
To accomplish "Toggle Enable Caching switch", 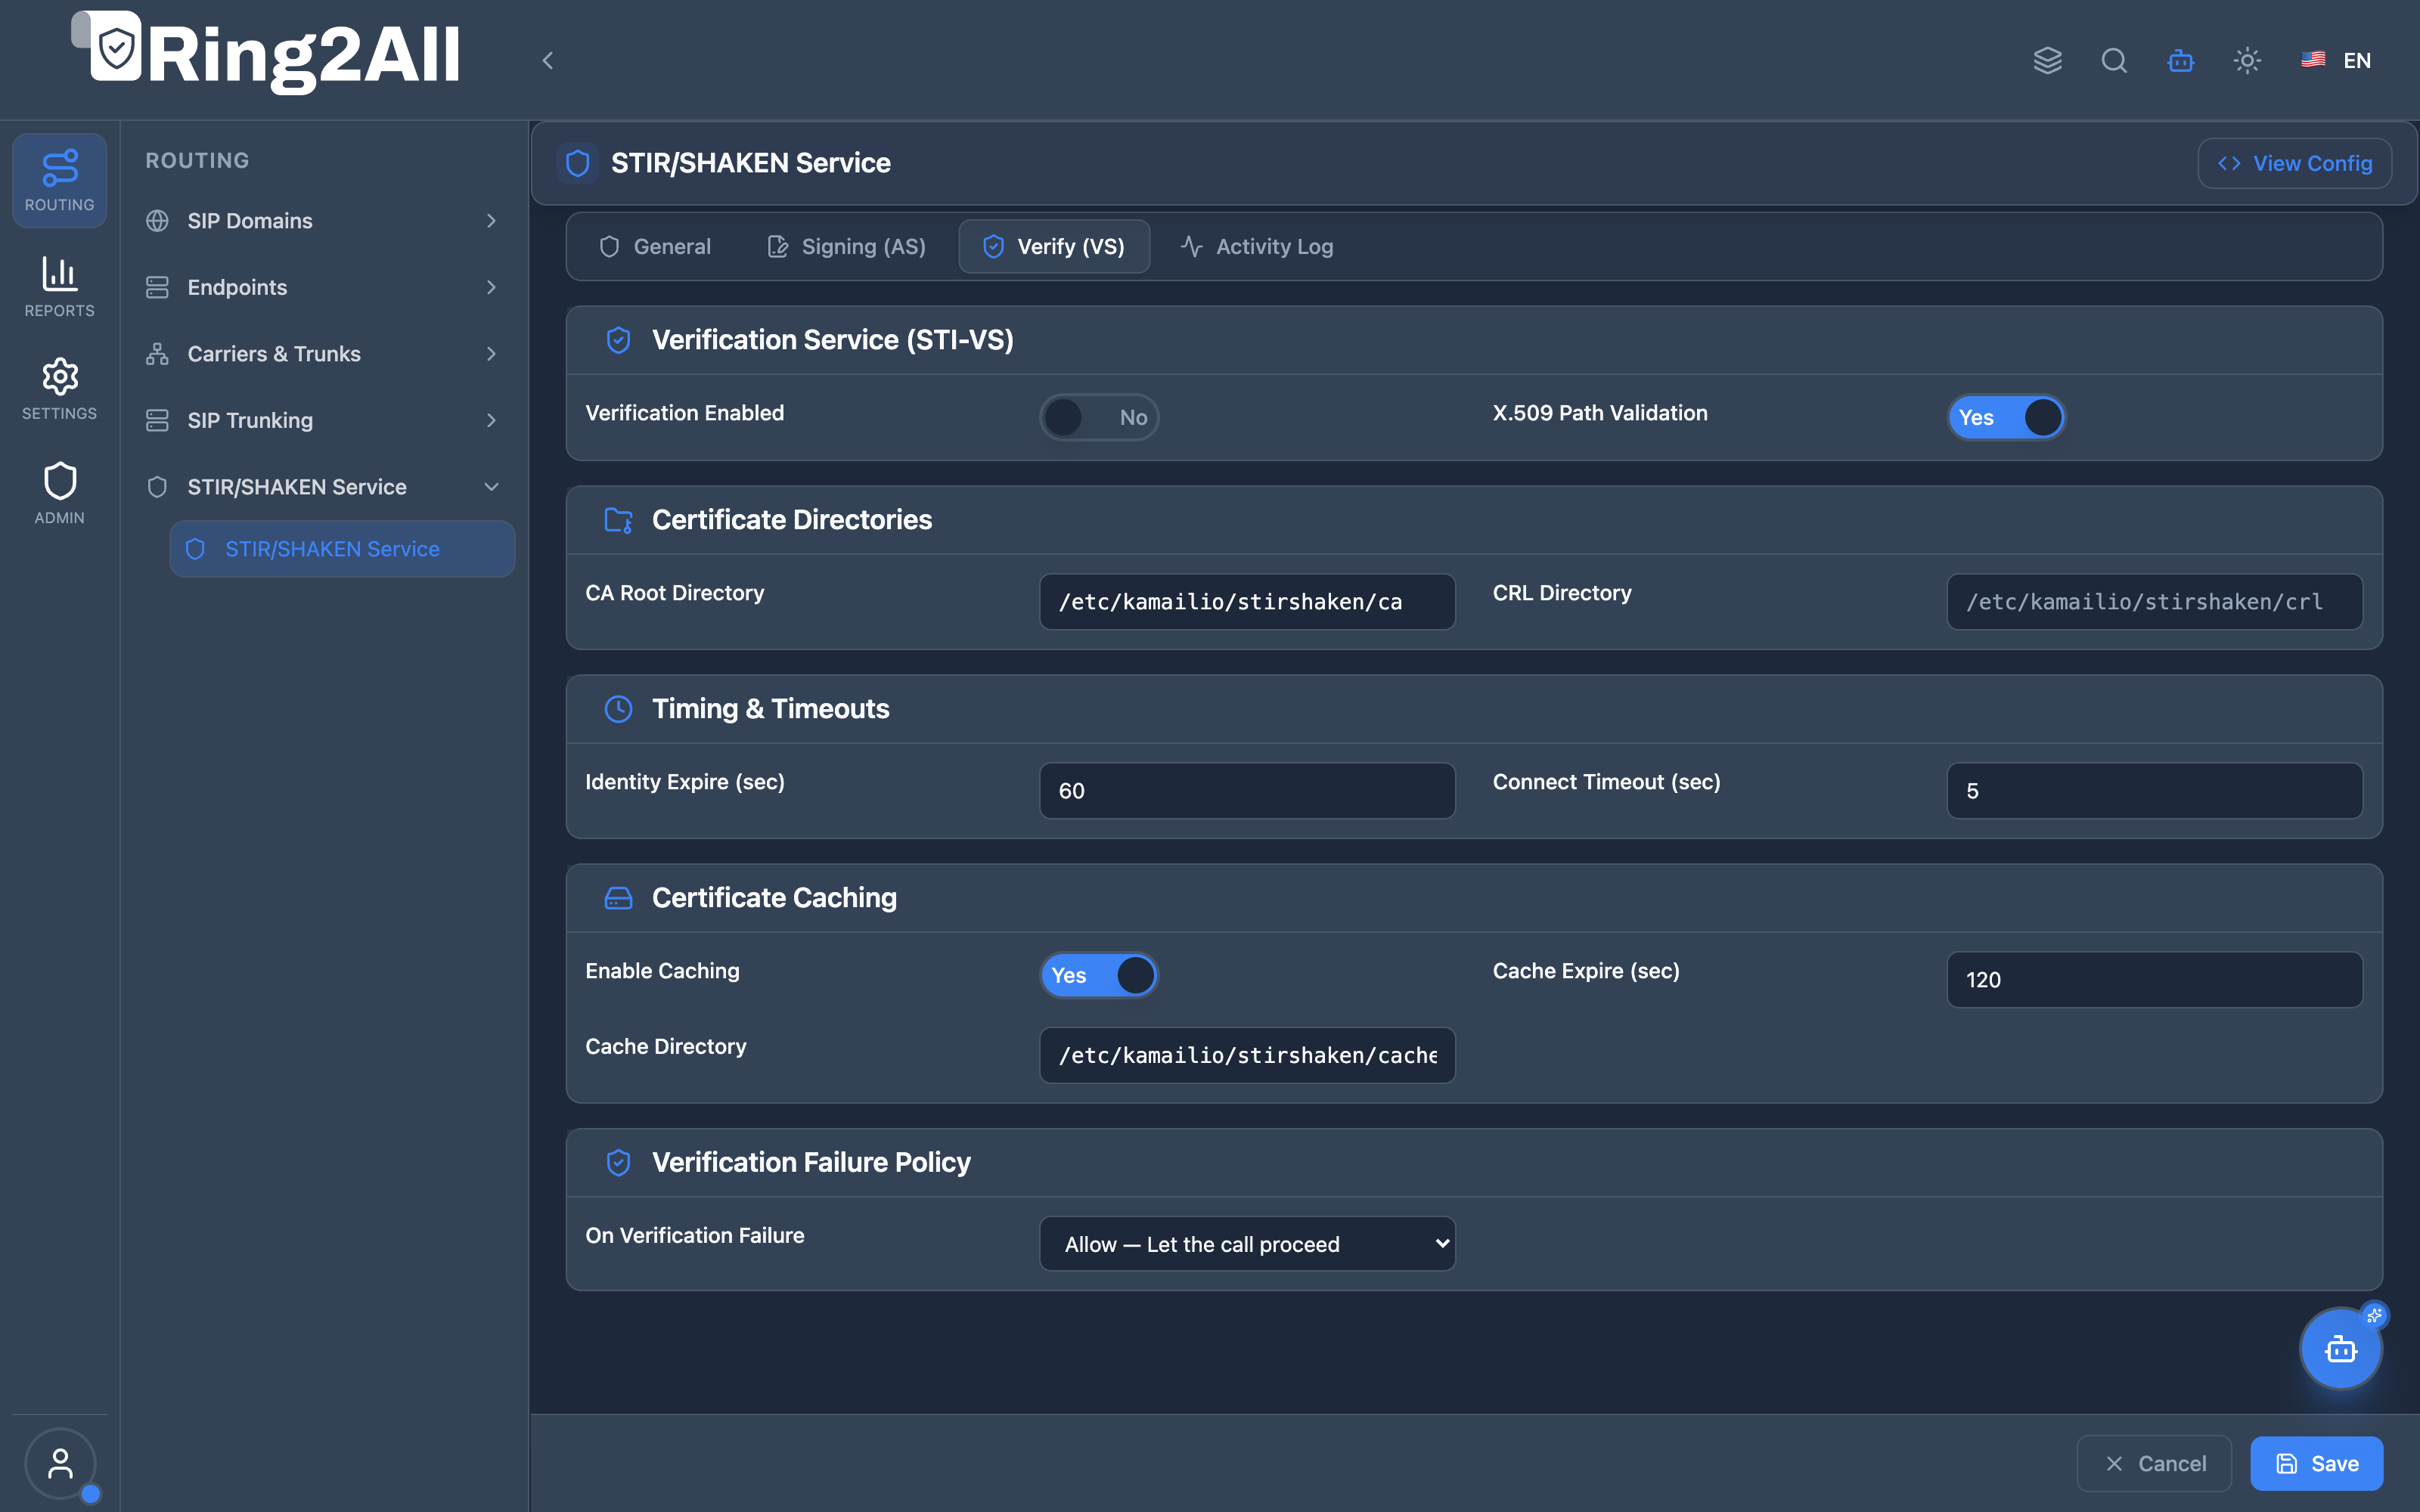I will point(1099,975).
